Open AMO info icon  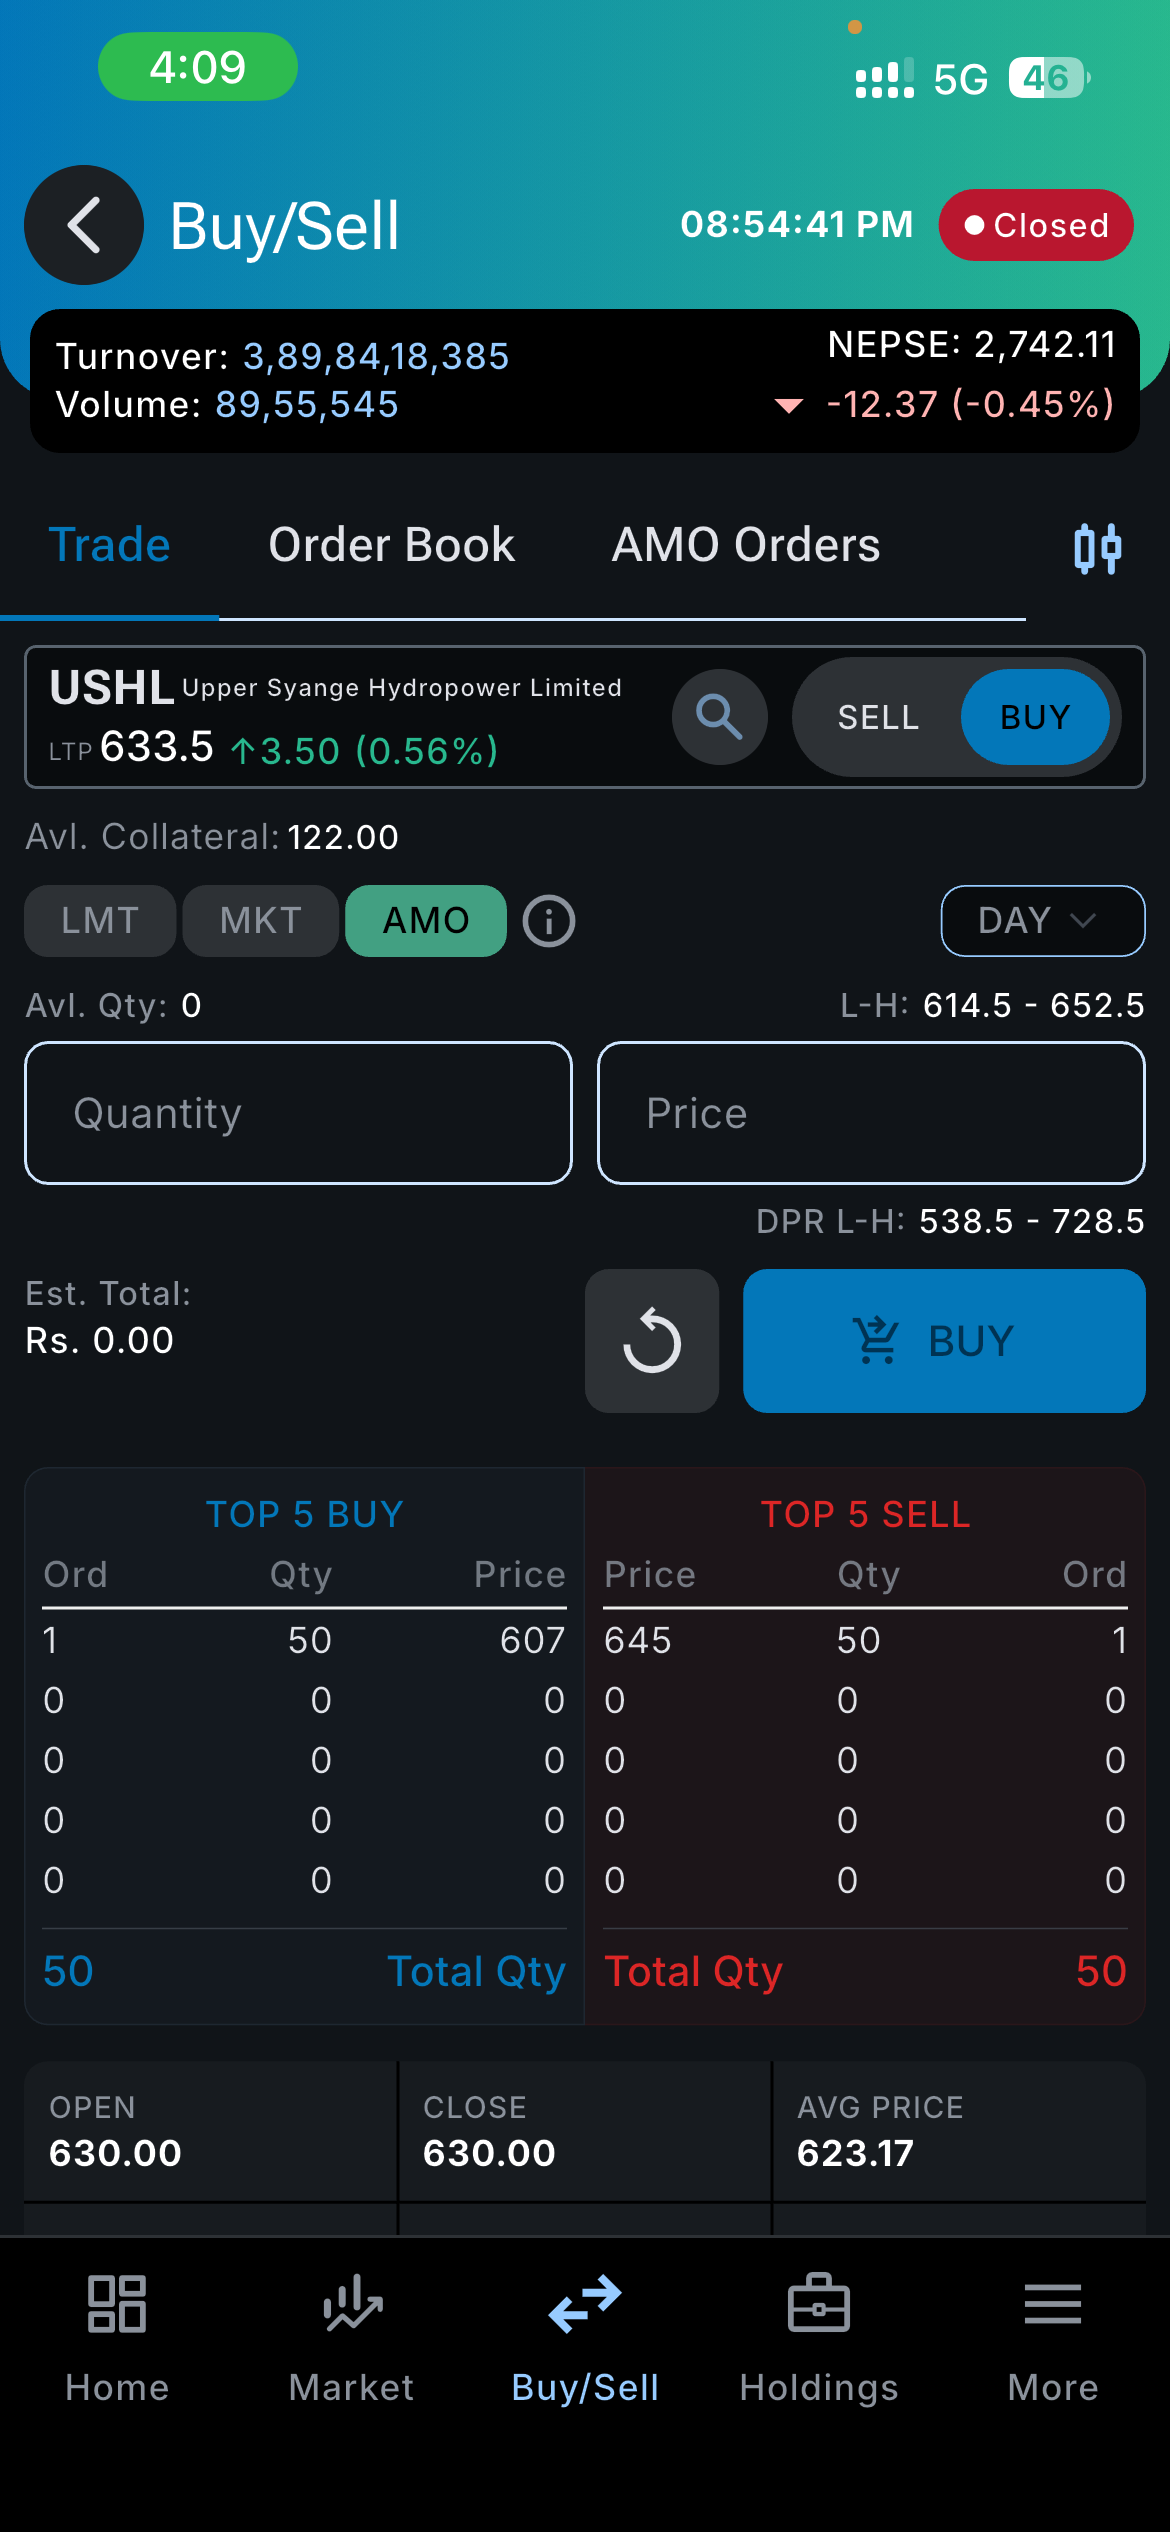[x=548, y=921]
